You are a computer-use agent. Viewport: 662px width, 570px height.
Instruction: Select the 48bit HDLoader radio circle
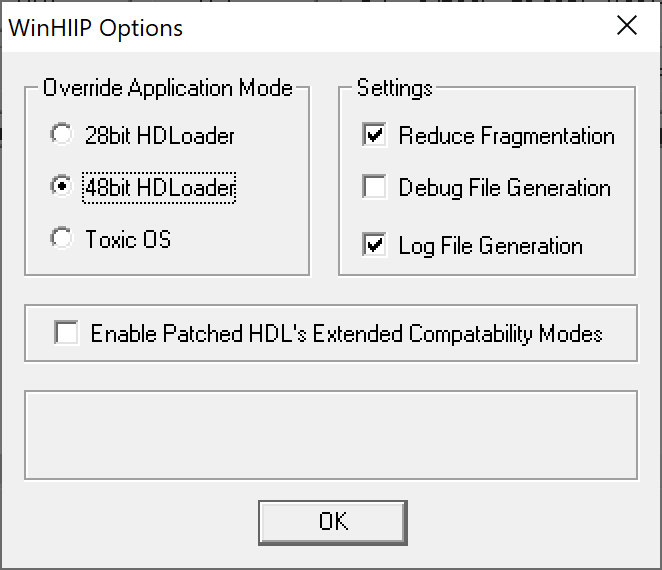coord(62,187)
